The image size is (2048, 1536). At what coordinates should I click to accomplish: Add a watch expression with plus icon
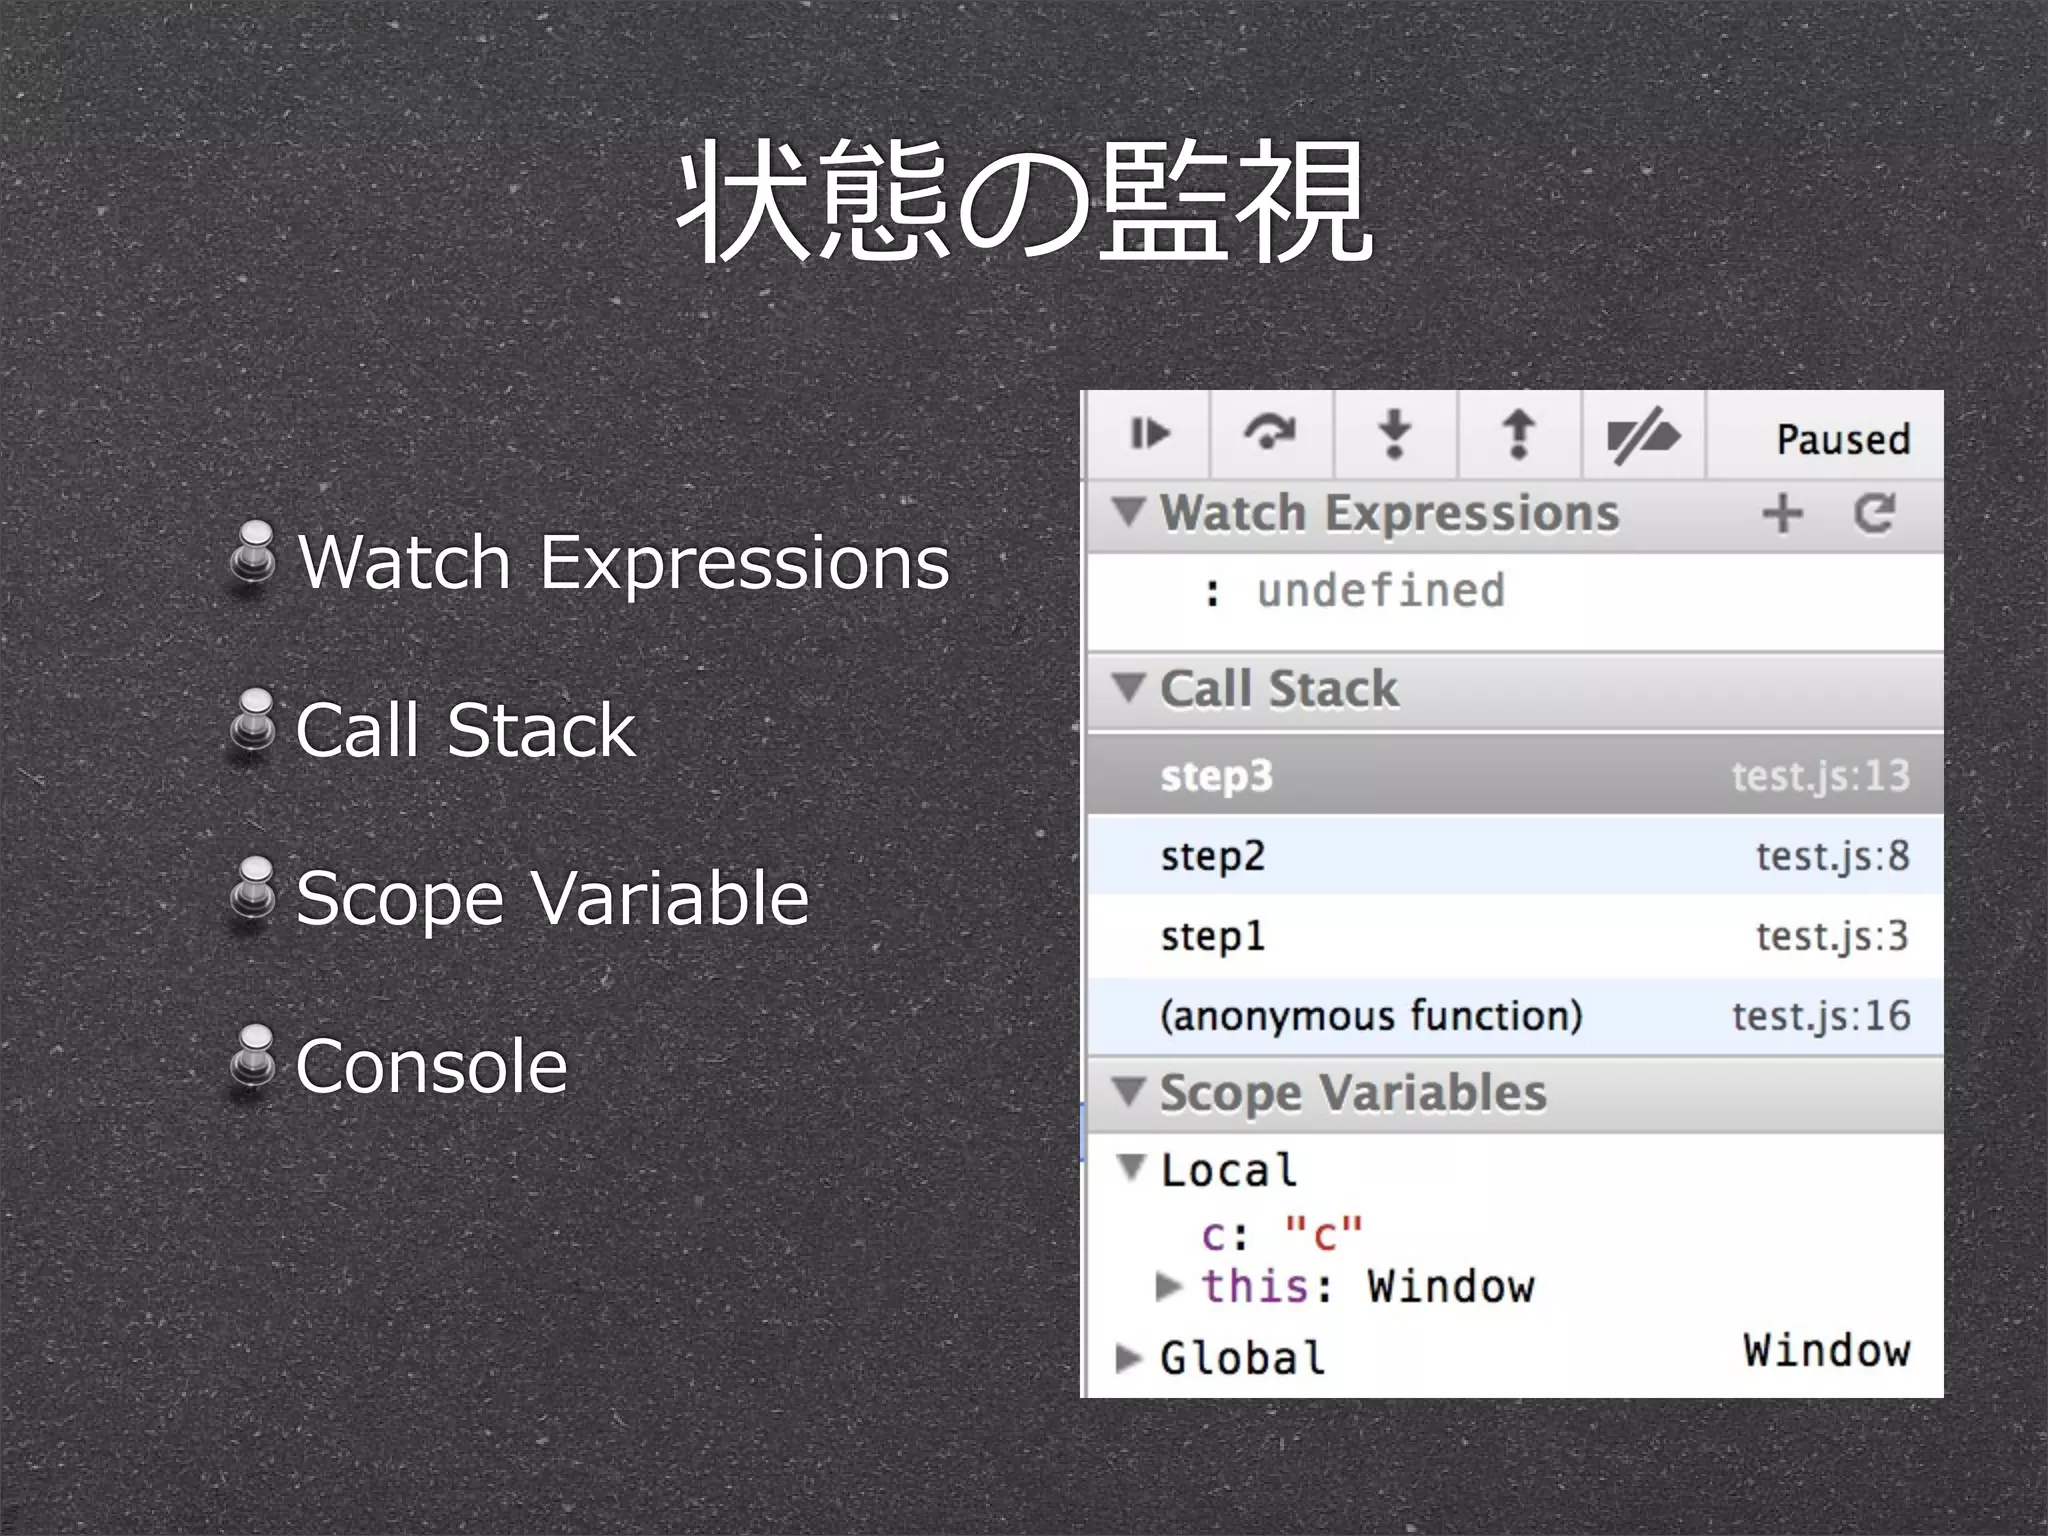pos(1783,514)
